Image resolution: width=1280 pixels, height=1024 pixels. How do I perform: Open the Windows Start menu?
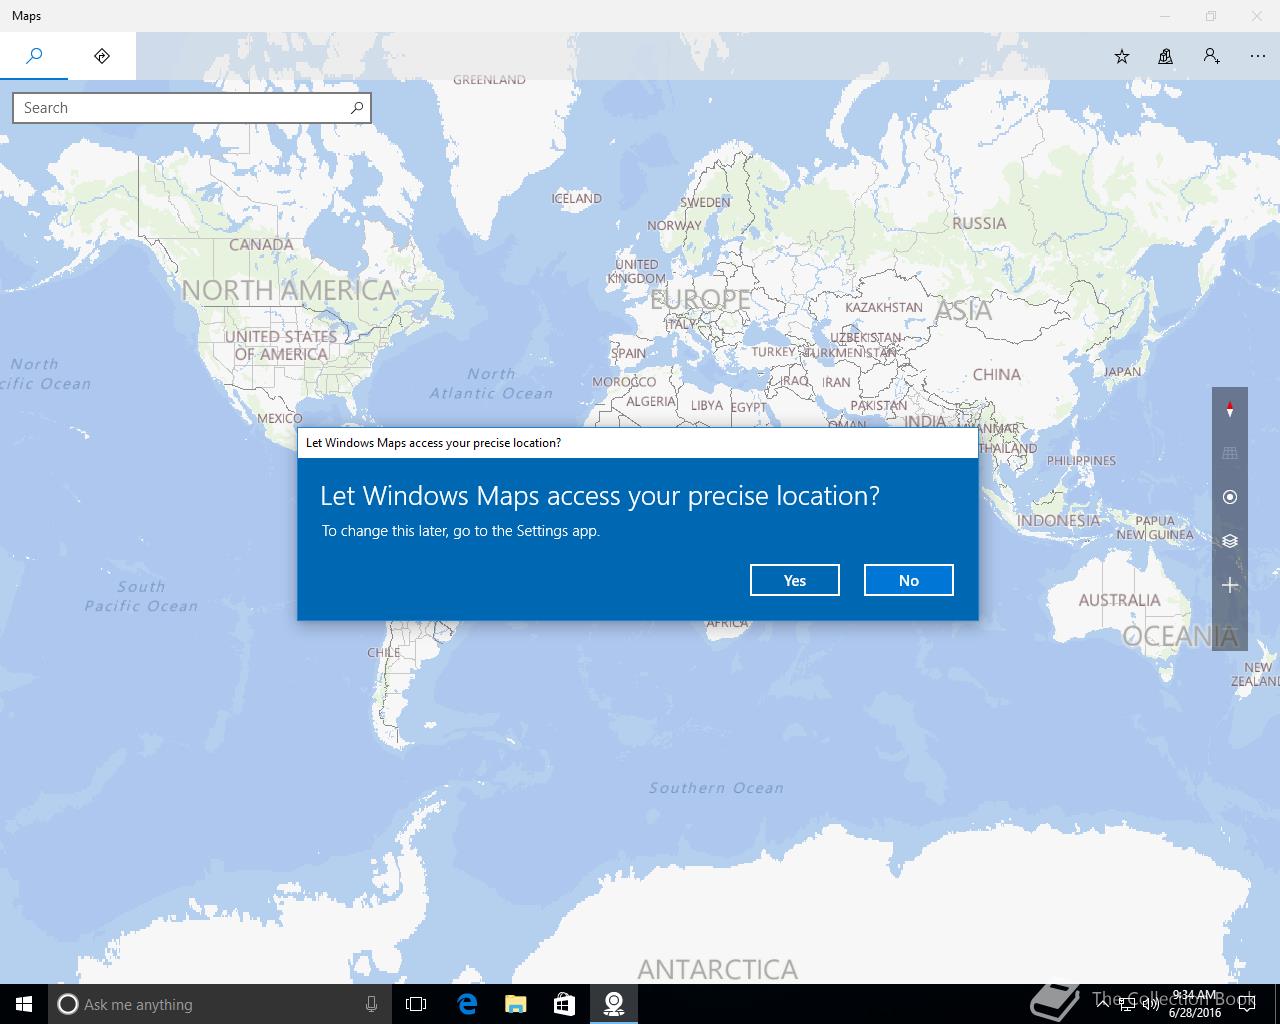click(x=24, y=1004)
